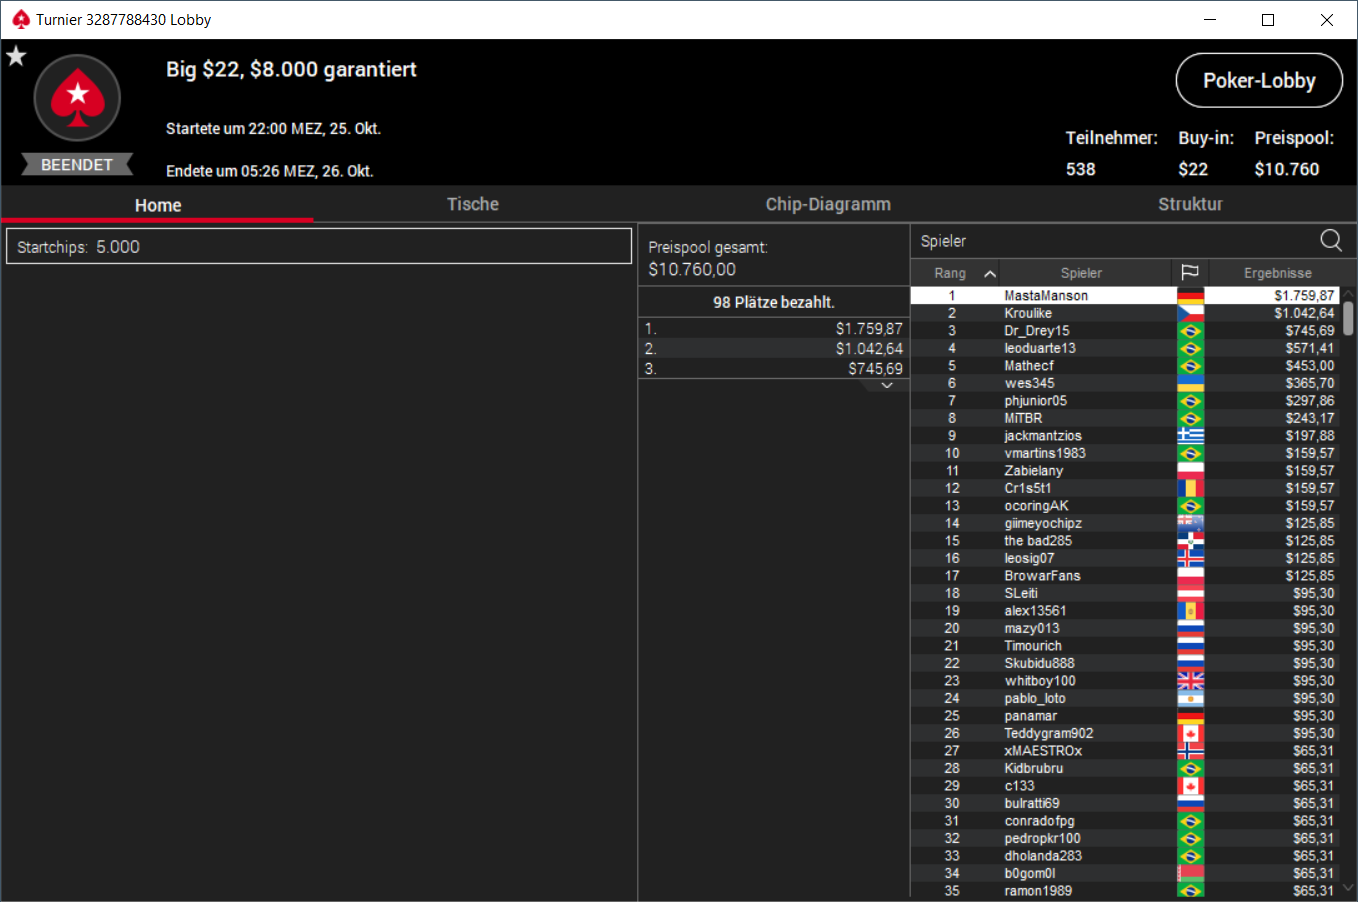Click jackmantzios' Greek flag icon
Screen dimensions: 1358x902
click(1190, 436)
